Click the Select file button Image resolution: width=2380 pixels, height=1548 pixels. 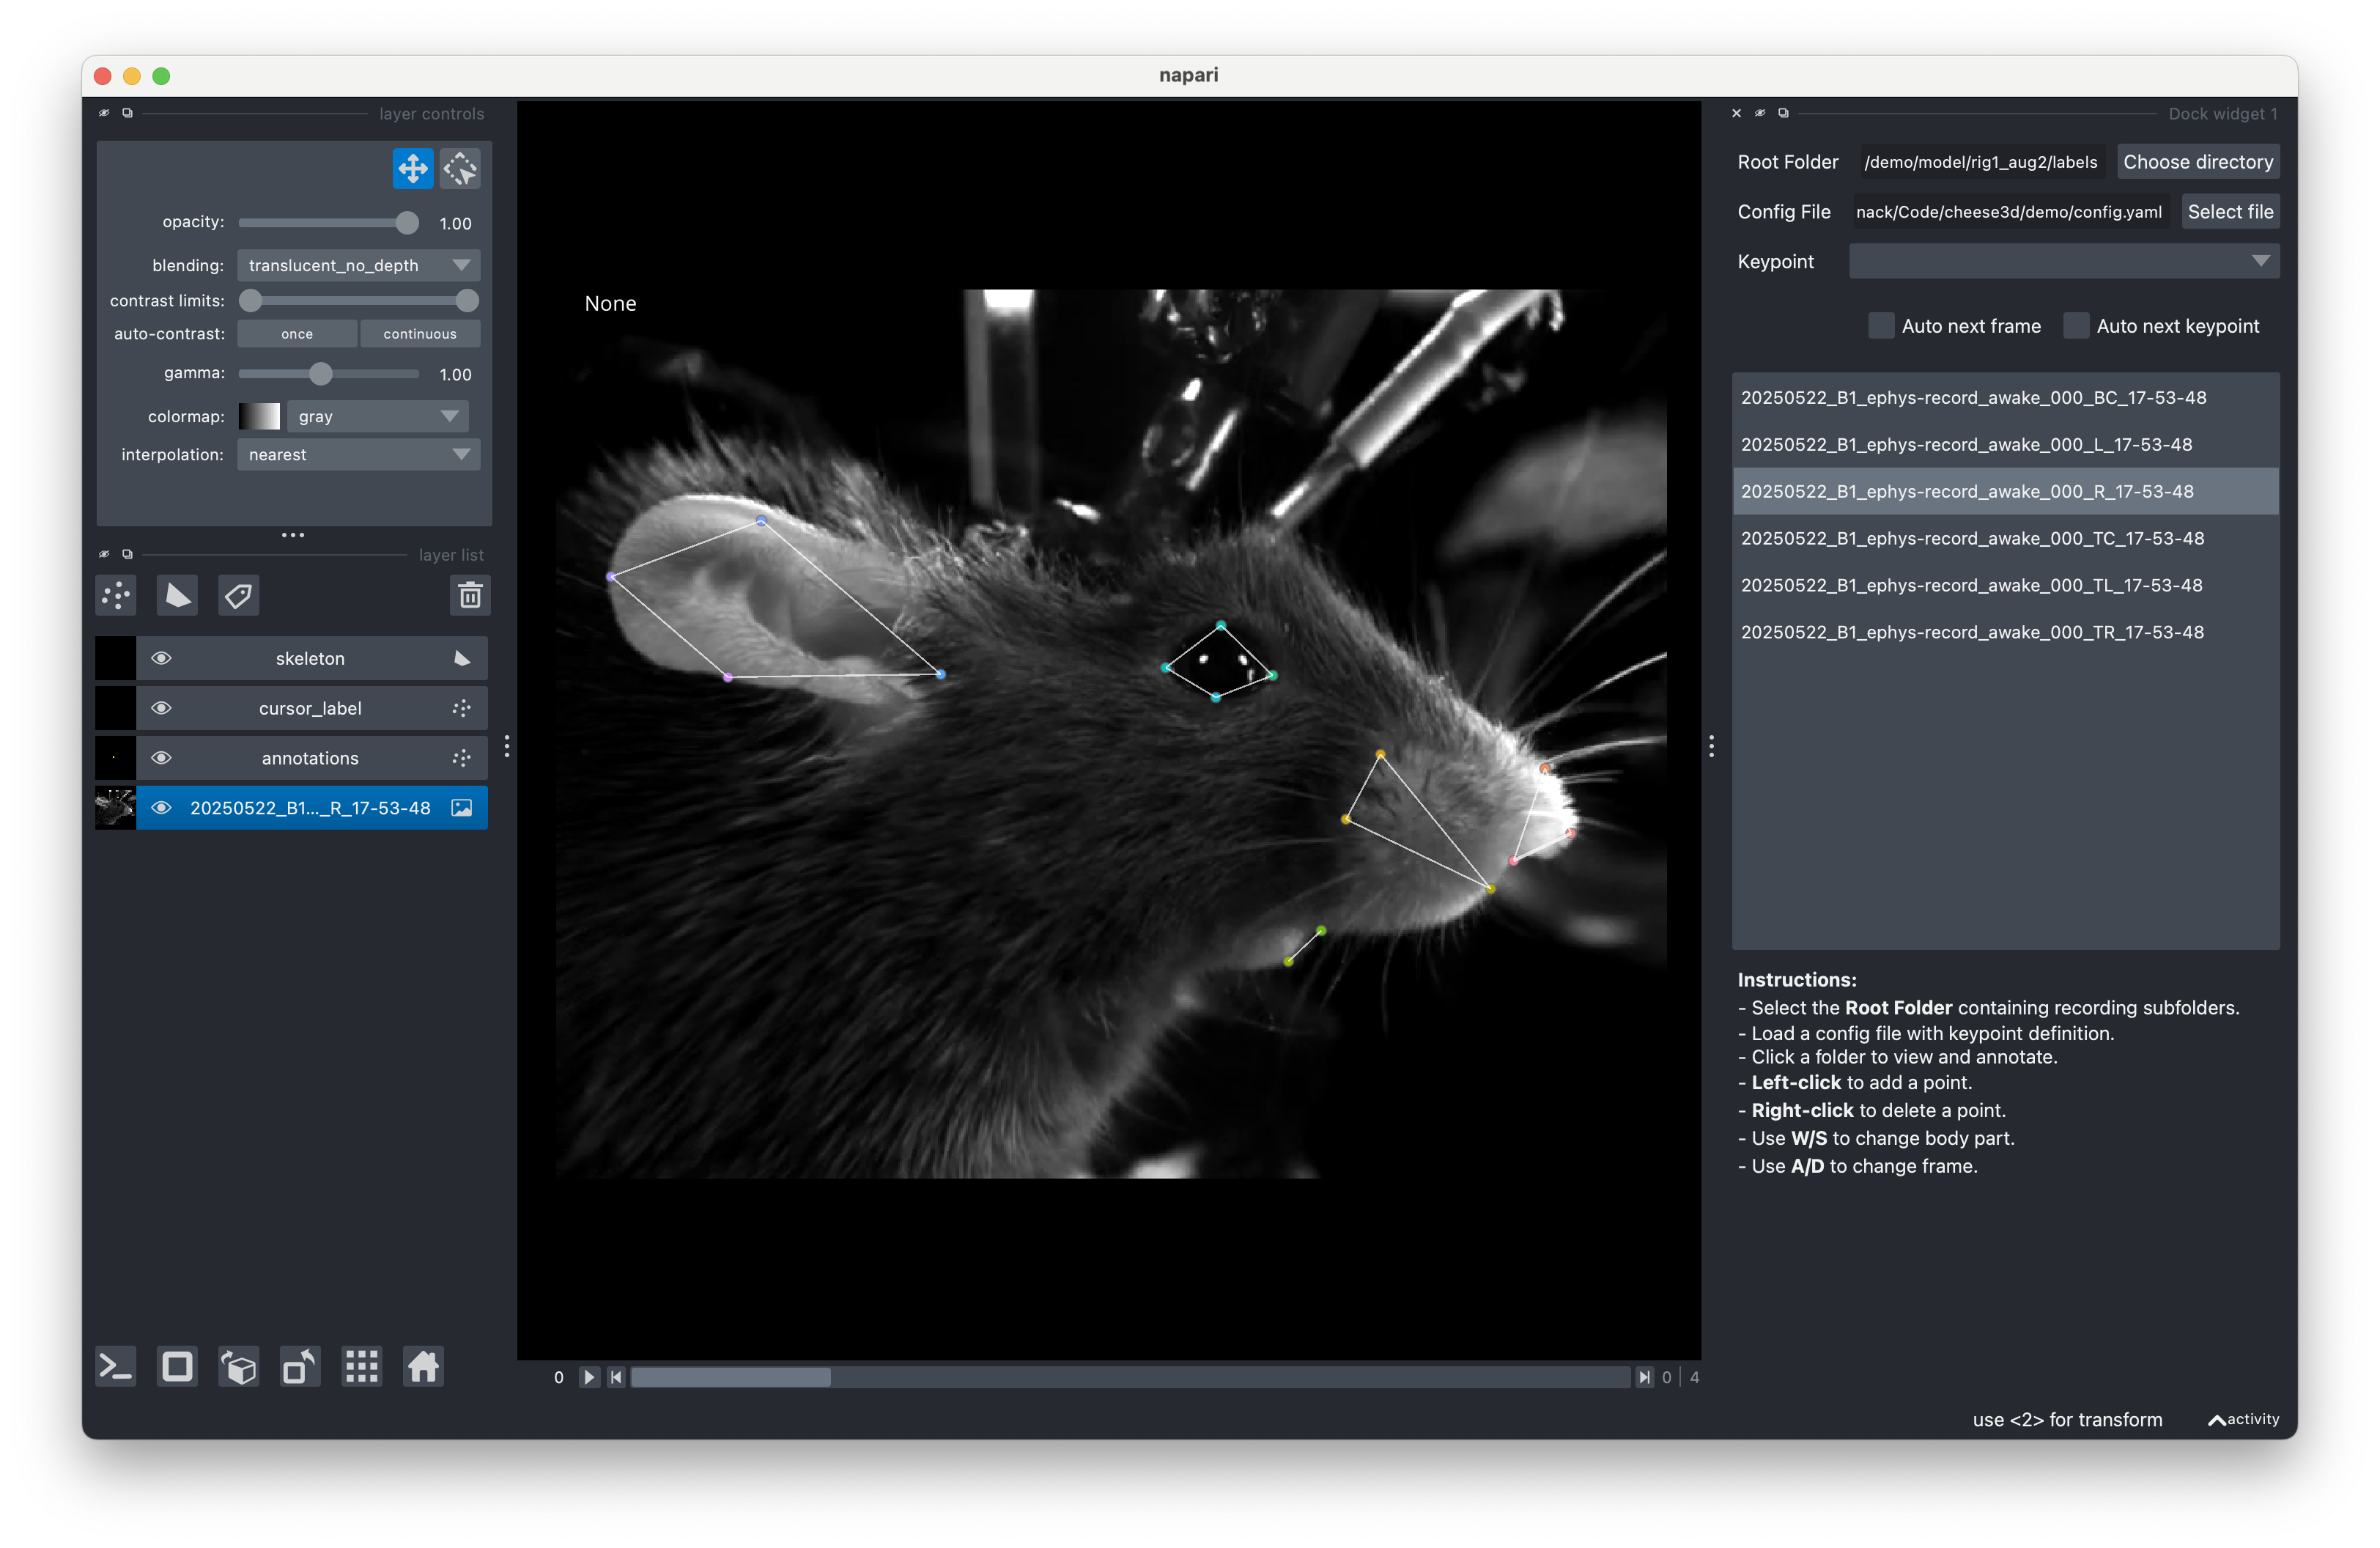(x=2230, y=211)
